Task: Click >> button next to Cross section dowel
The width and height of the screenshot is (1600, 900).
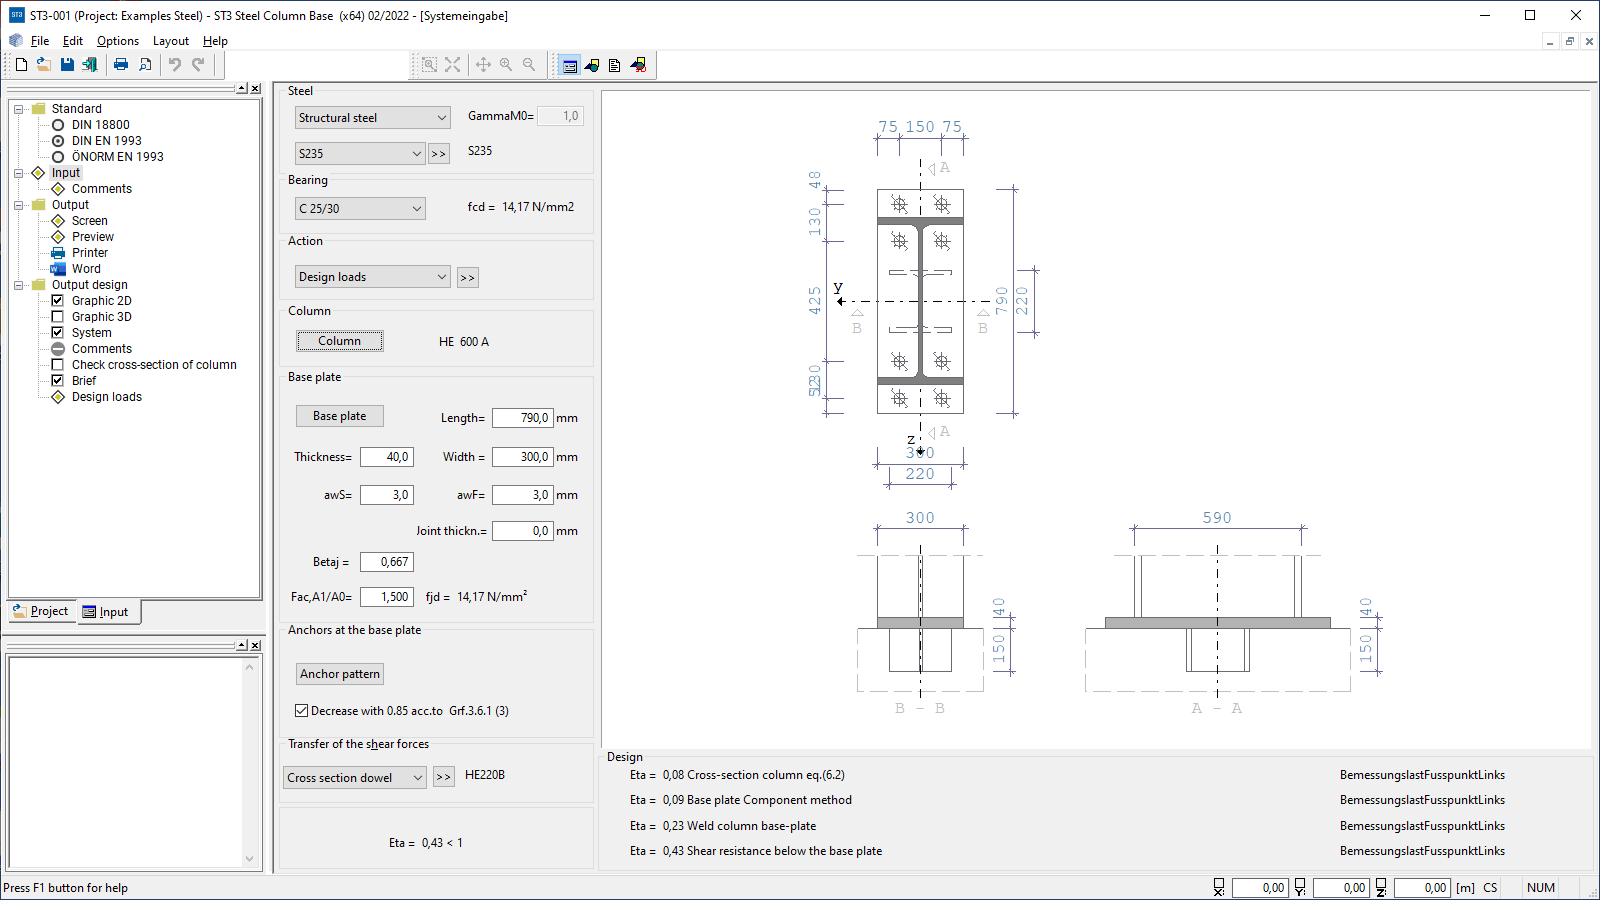Action: tap(443, 777)
